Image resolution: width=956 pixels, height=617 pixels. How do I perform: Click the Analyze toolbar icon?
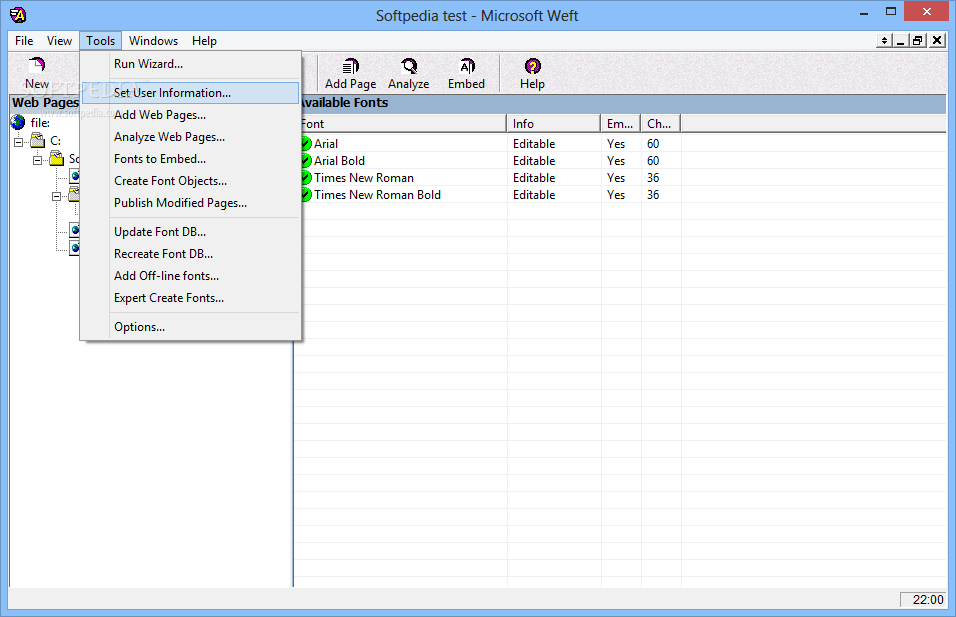click(408, 66)
